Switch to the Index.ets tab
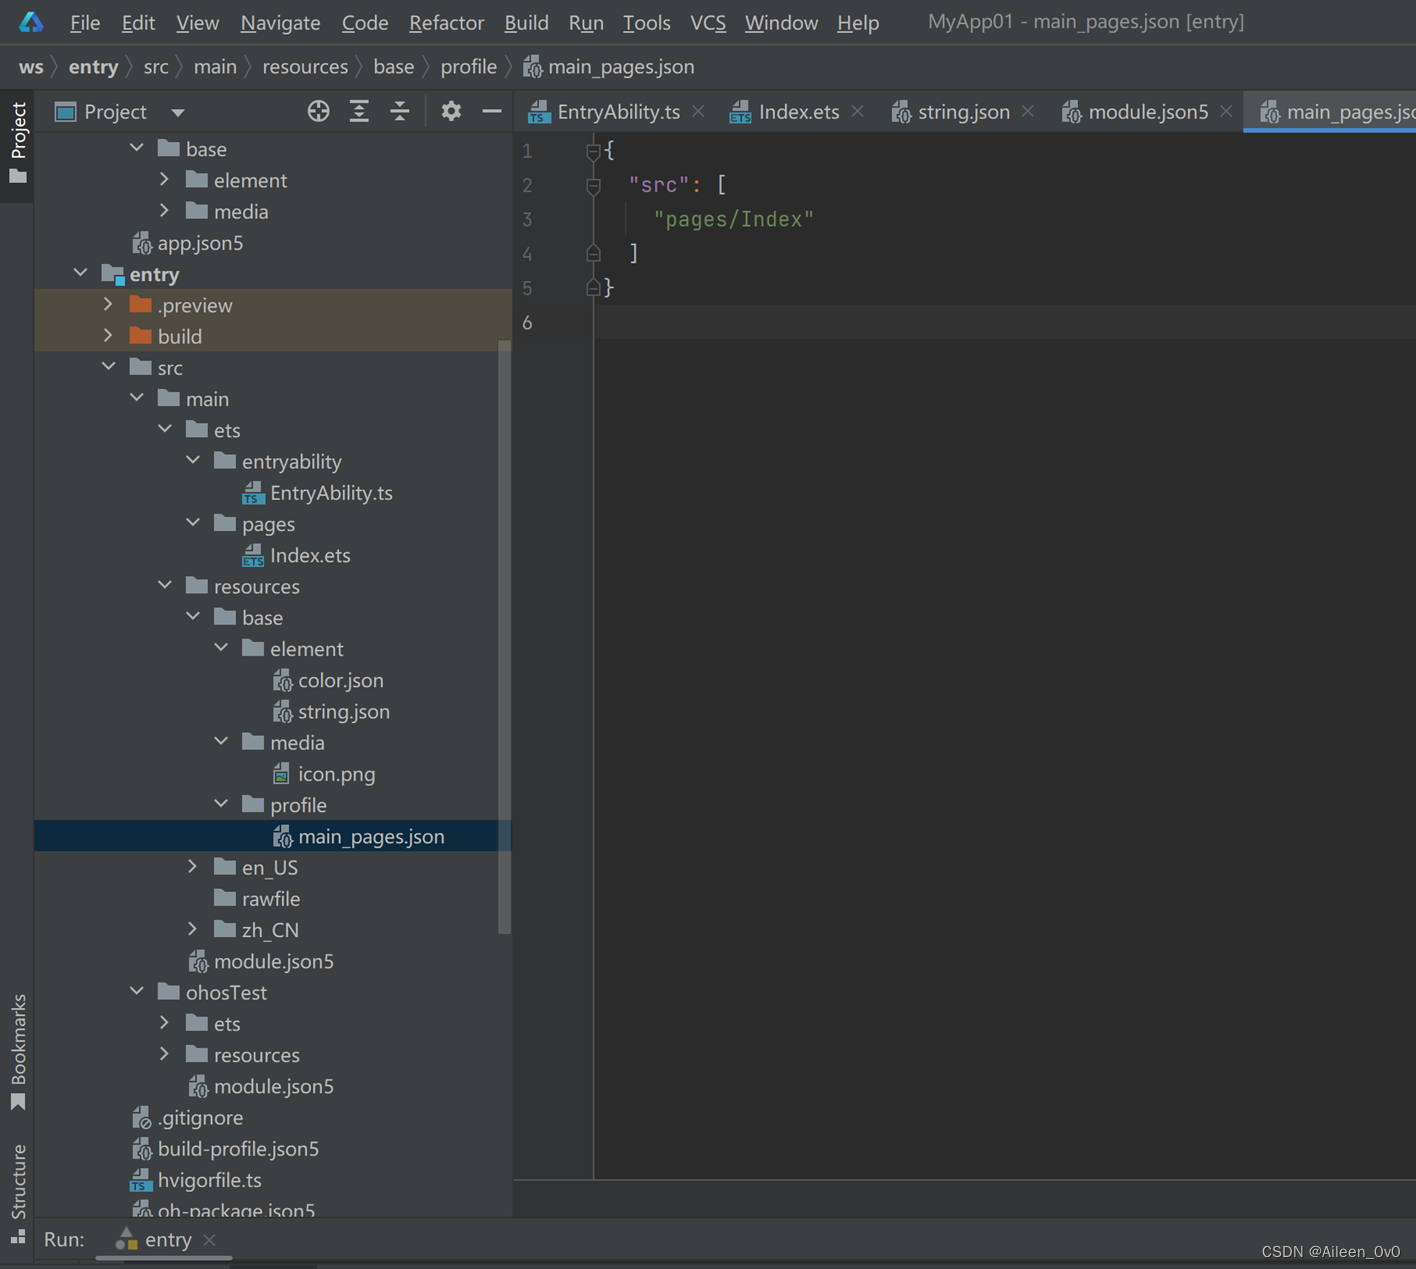Image resolution: width=1416 pixels, height=1269 pixels. coord(797,112)
